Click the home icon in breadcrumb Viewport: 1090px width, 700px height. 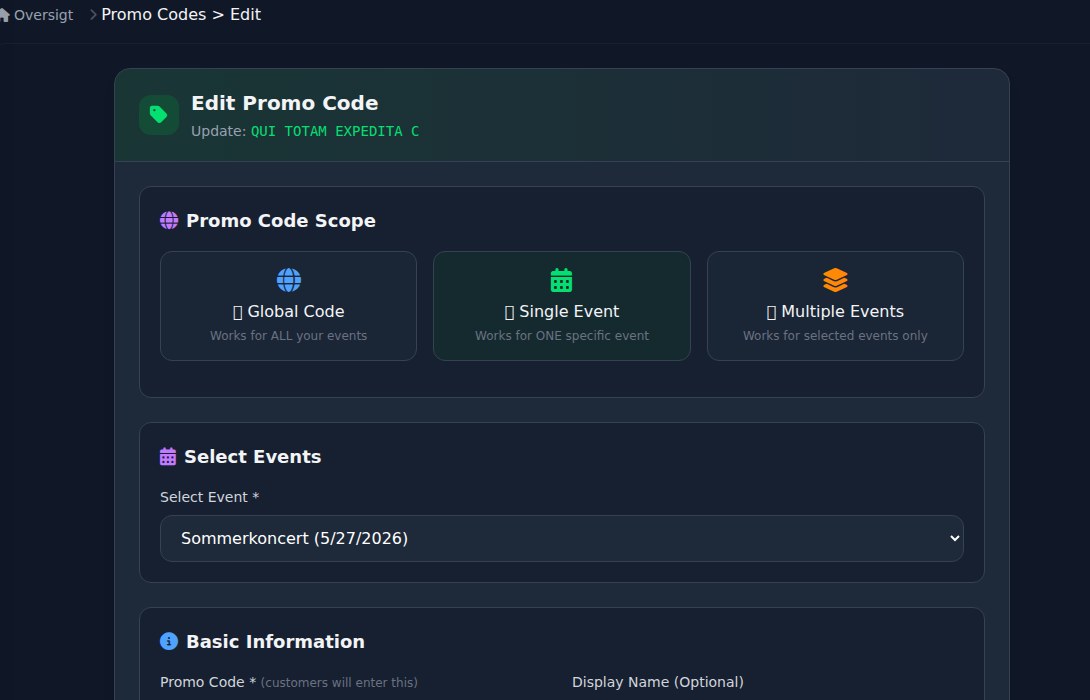click(x=4, y=15)
